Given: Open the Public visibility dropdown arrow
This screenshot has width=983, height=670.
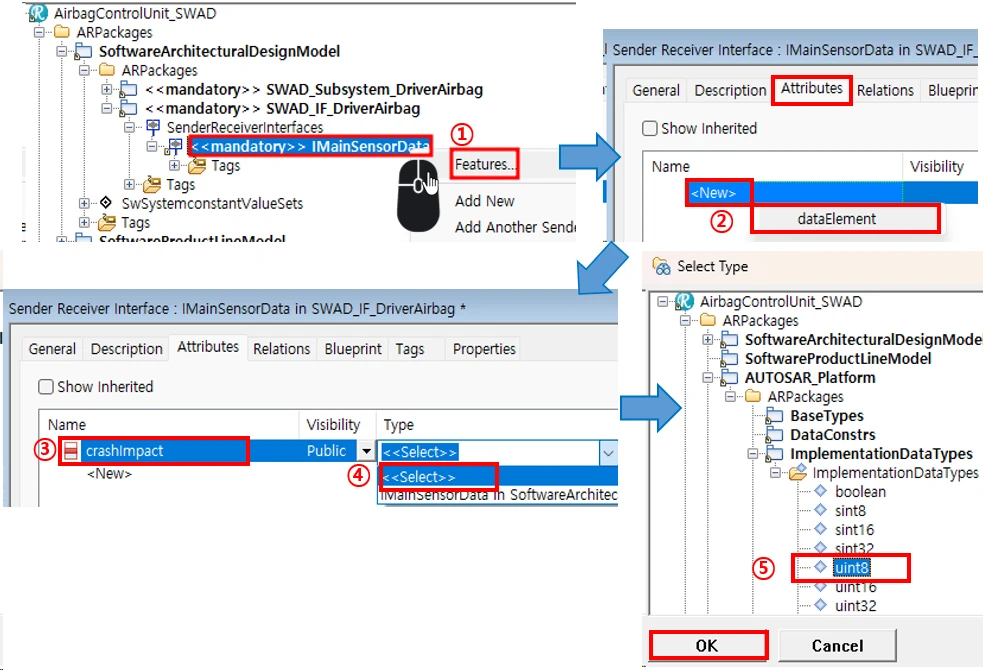Looking at the screenshot, I should [366, 452].
